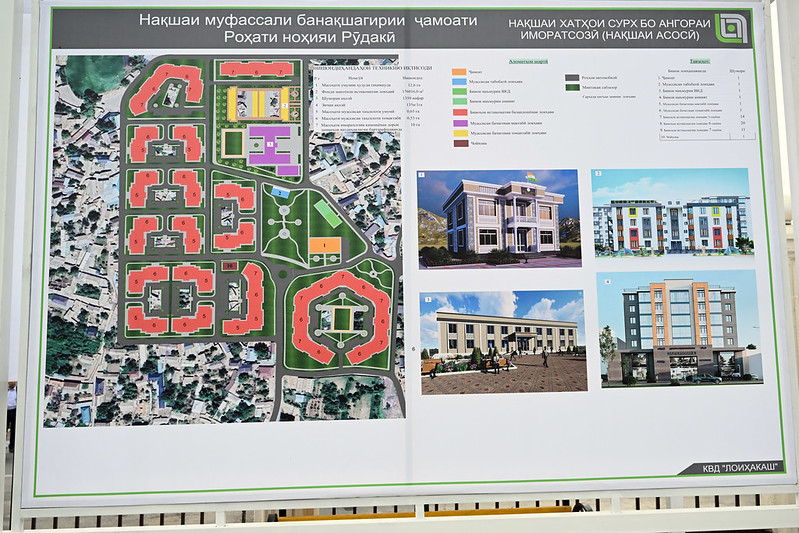Open rendering 1 of the two-story building with flag
Viewport: 799px width, 533px height.
tap(498, 218)
